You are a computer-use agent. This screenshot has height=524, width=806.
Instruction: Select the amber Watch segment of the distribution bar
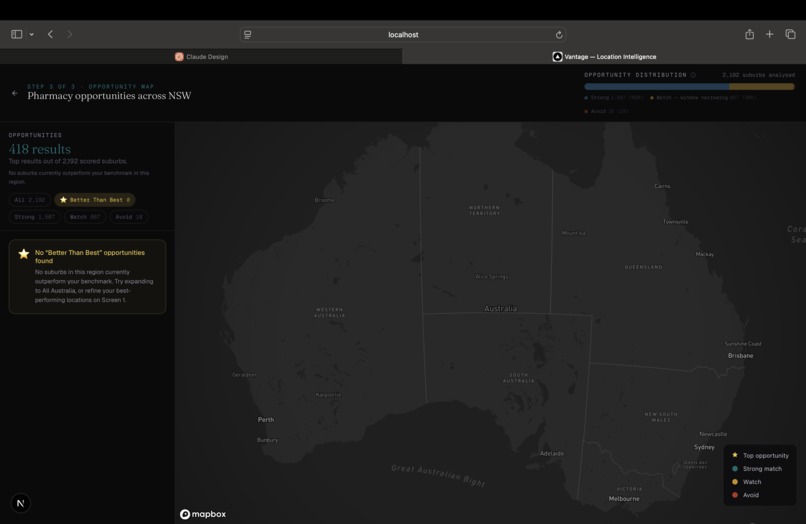tap(762, 87)
